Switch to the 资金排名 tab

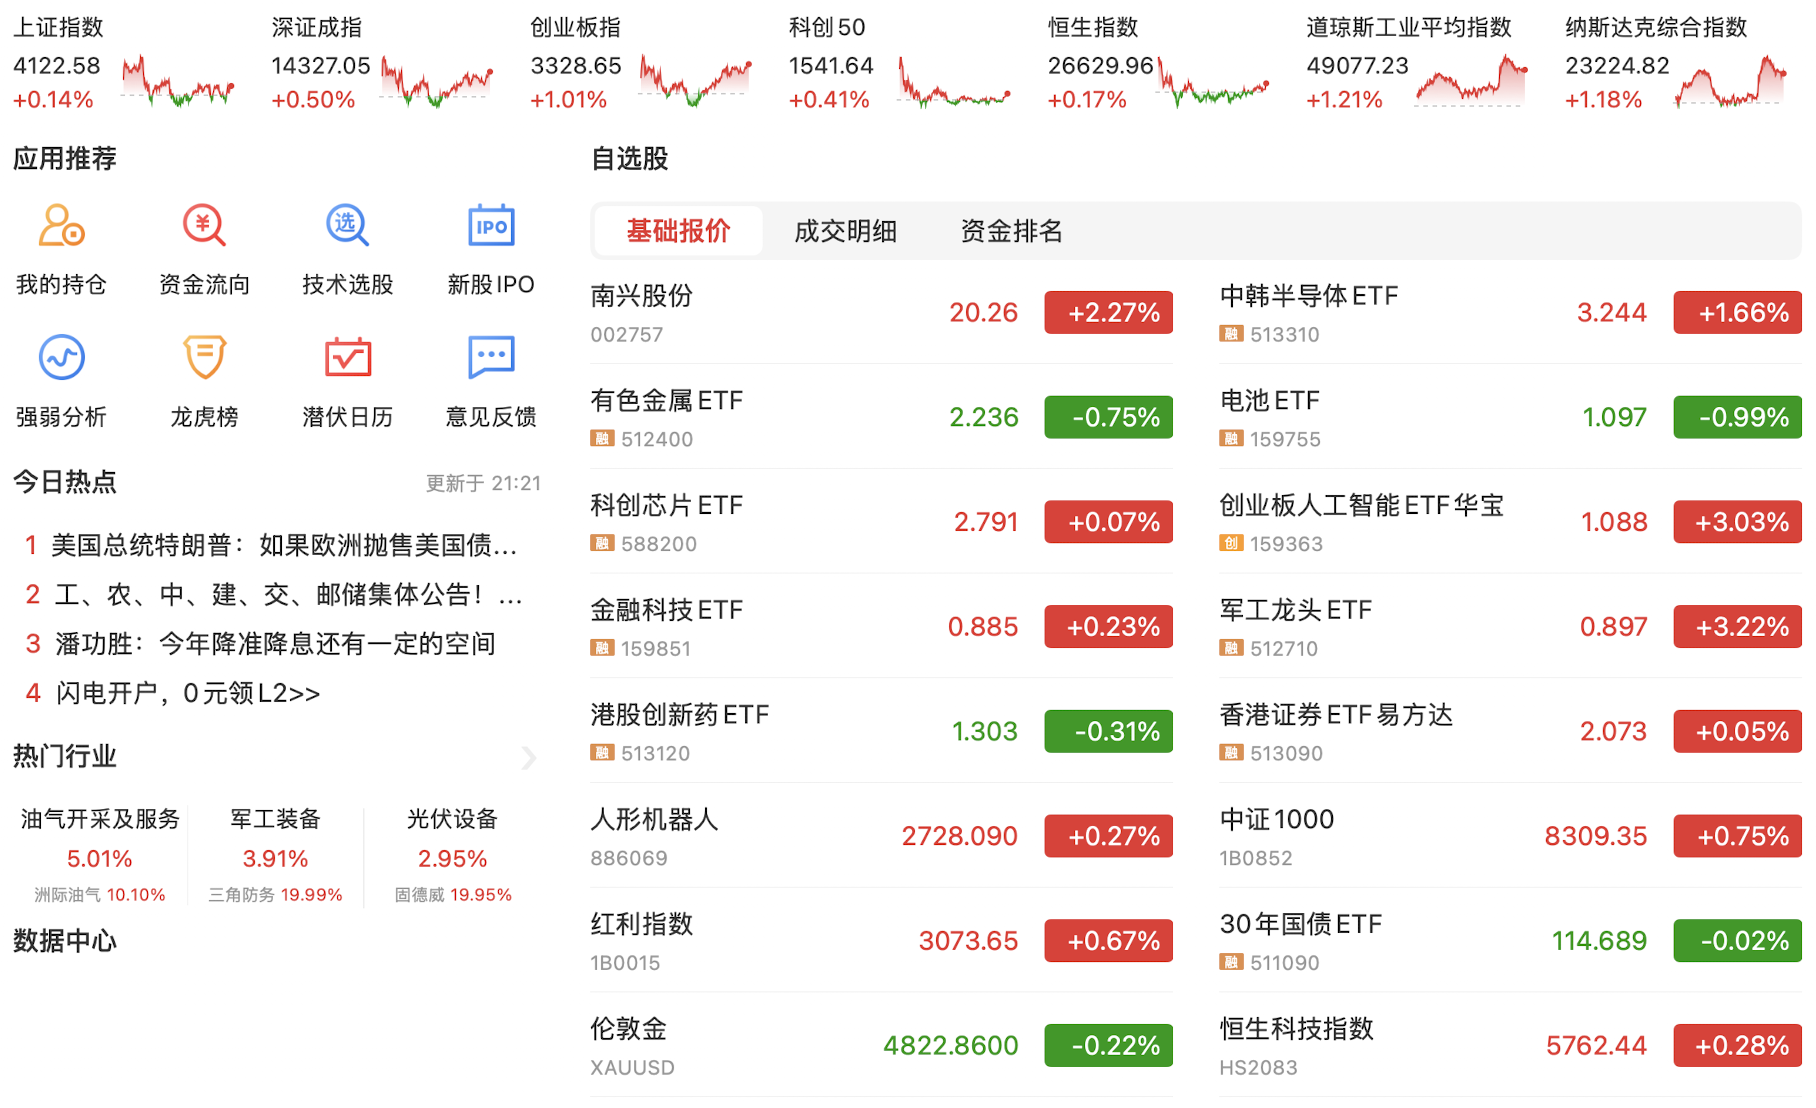point(1010,231)
